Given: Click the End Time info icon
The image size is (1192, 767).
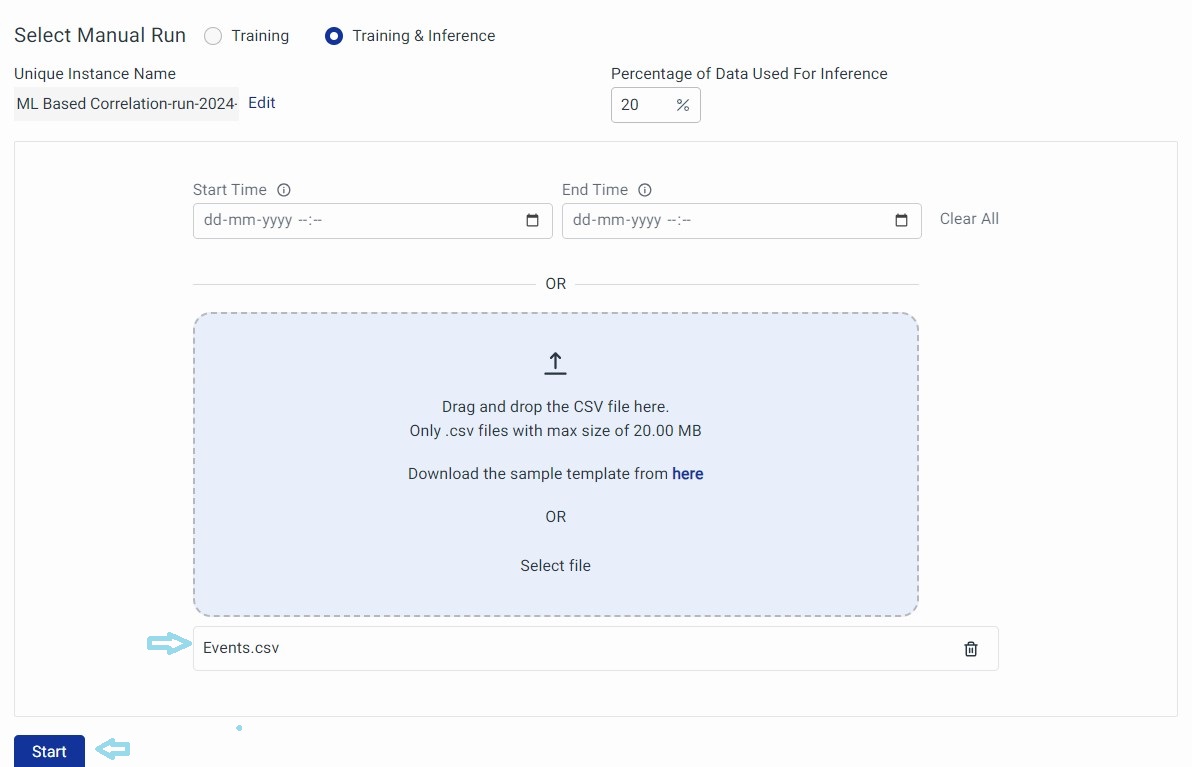Looking at the screenshot, I should pyautogui.click(x=645, y=190).
